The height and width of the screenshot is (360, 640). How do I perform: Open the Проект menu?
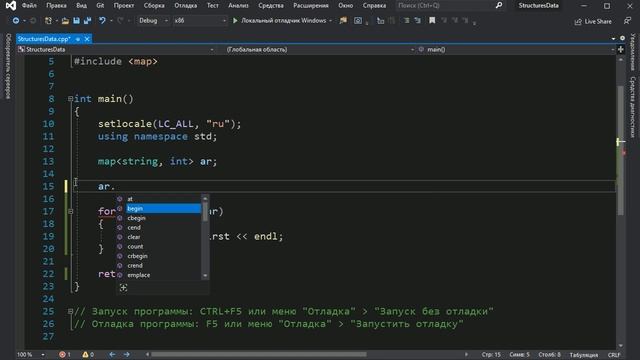point(124,5)
